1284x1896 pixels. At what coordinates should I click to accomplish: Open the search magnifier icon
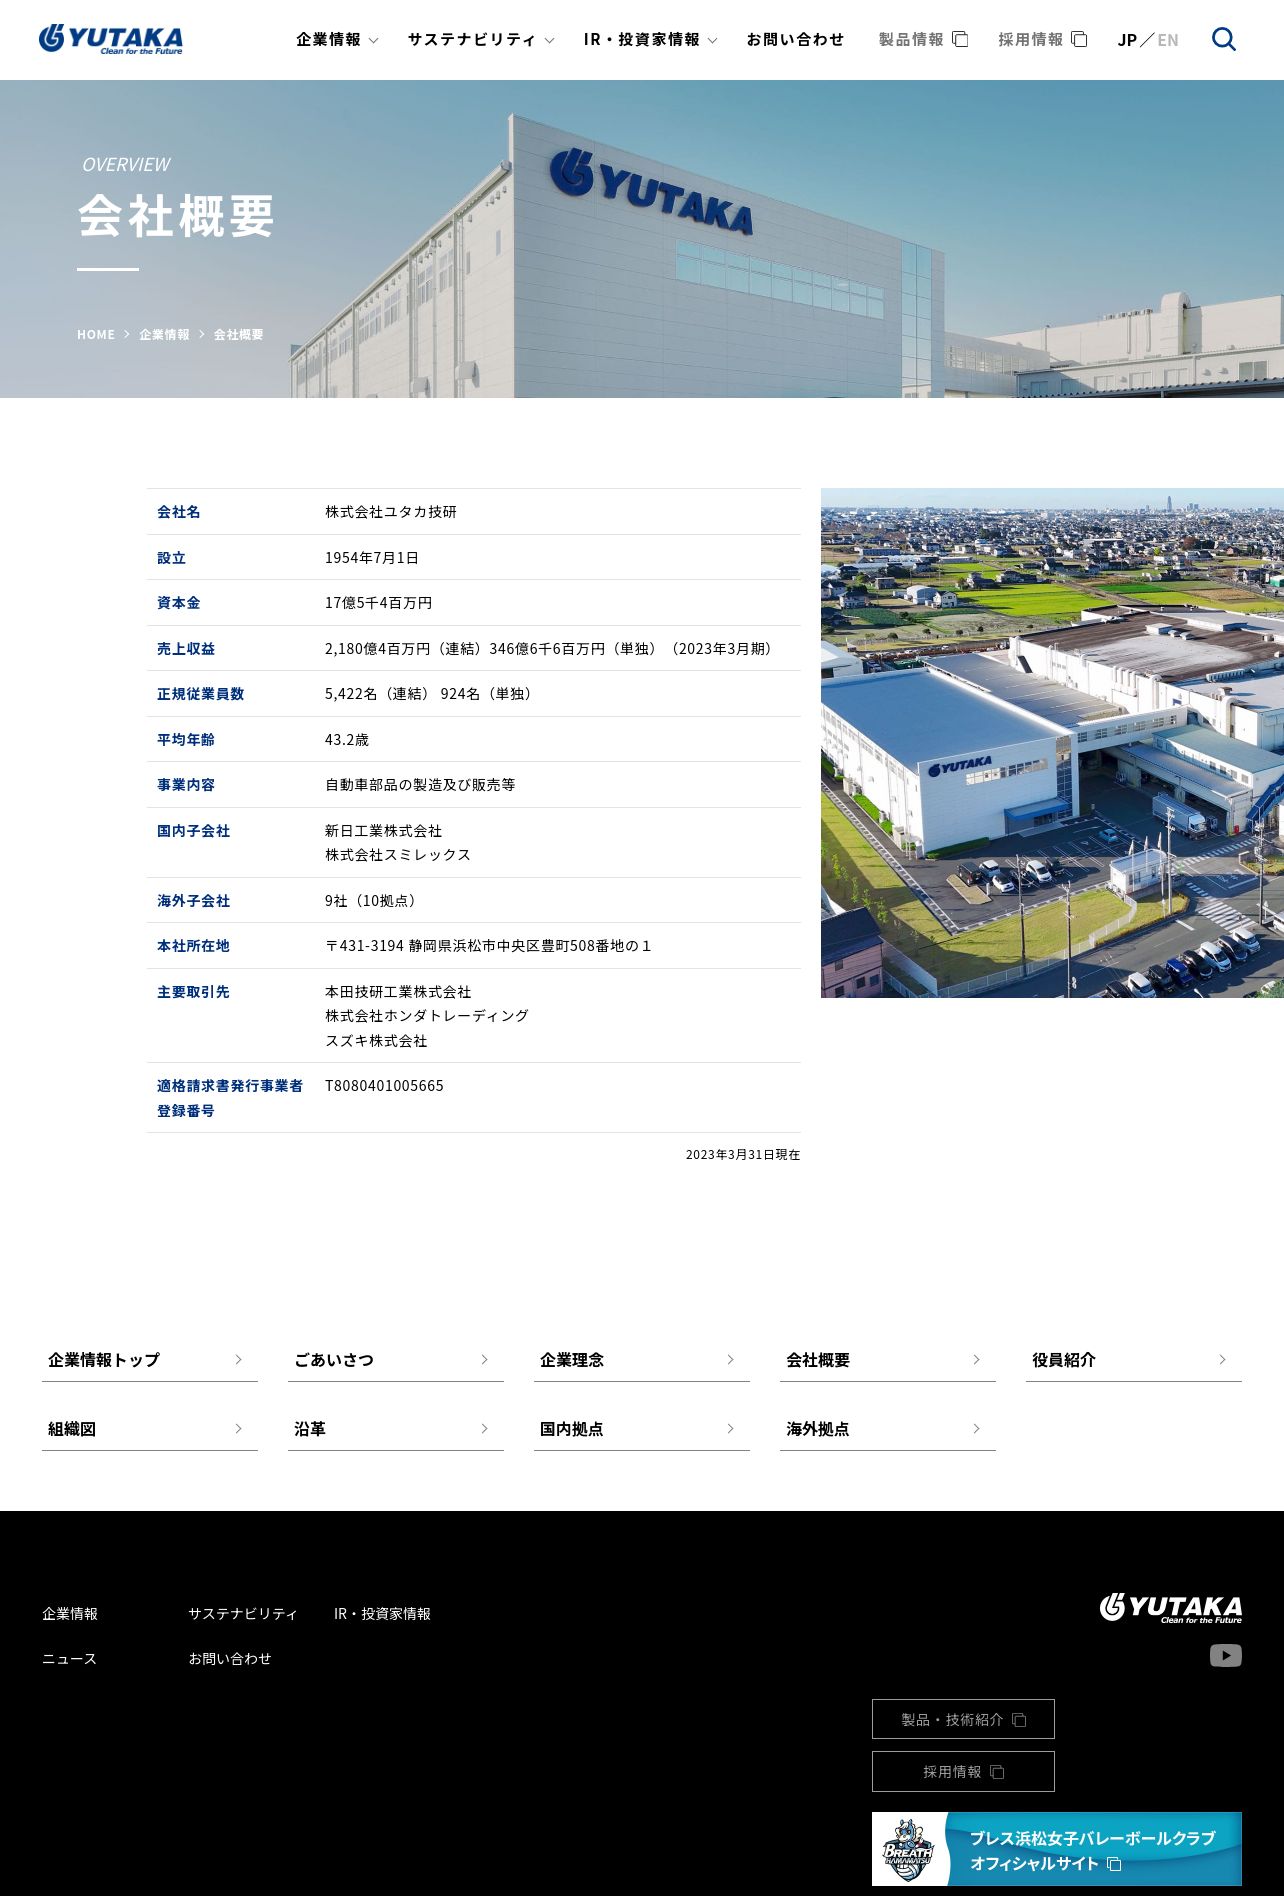[1224, 39]
